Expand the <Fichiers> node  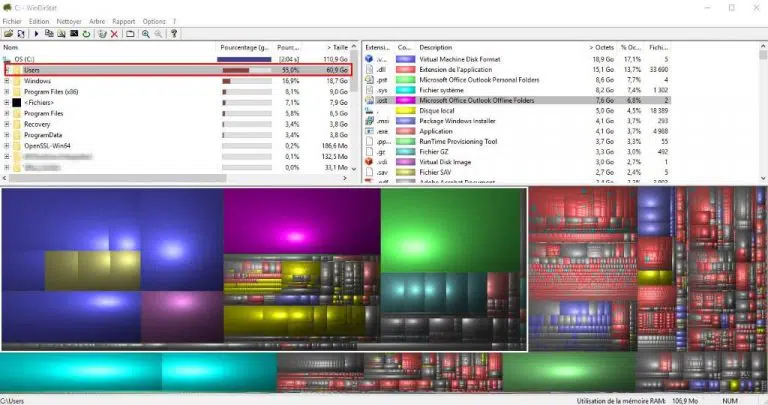[x=6, y=103]
